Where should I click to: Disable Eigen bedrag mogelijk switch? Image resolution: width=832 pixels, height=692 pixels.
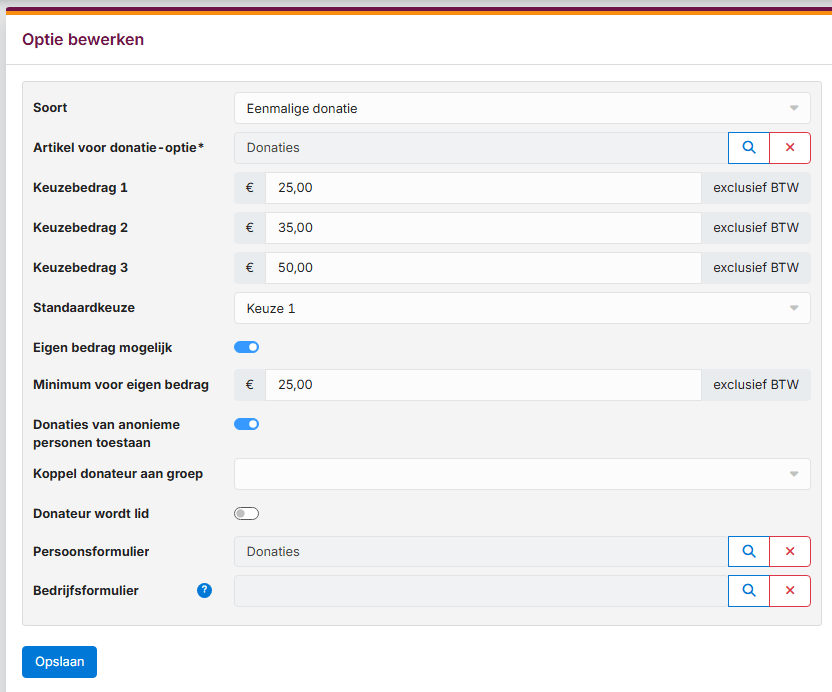[246, 347]
